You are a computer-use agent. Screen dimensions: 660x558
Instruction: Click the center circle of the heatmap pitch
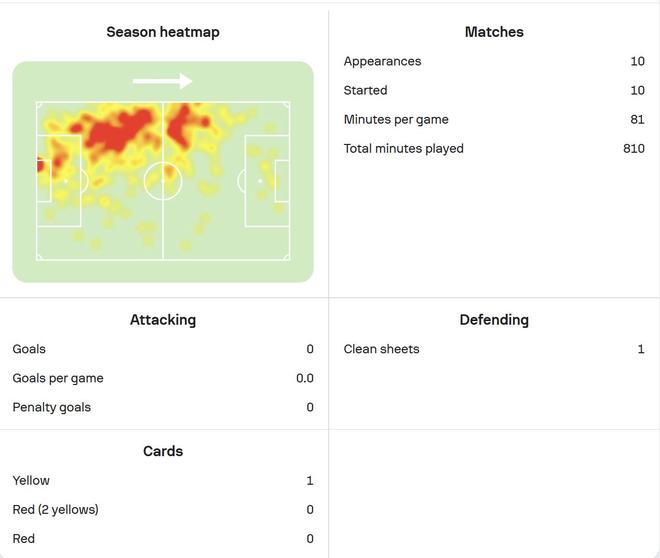[x=163, y=181]
